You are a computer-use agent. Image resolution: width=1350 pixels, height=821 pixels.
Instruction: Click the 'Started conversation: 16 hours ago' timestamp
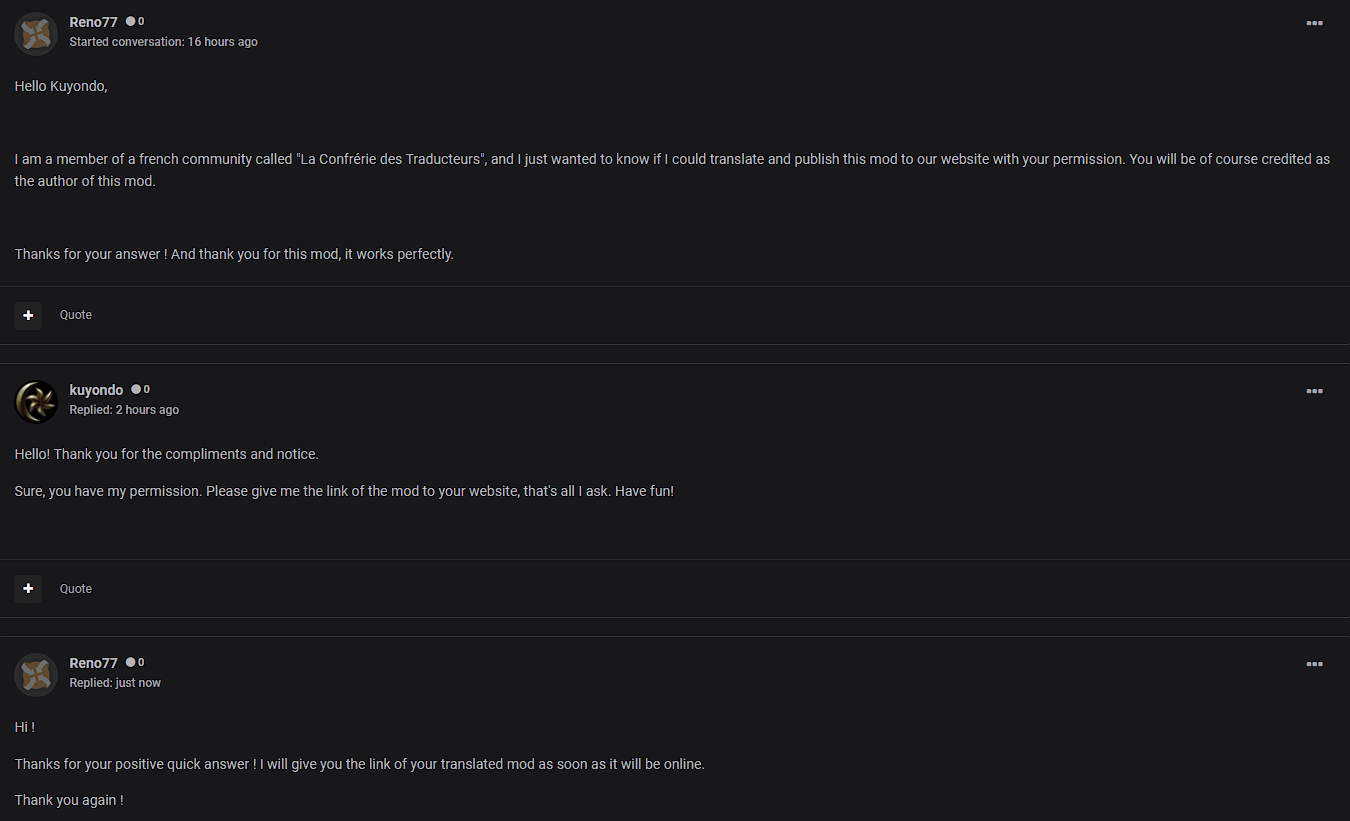click(x=163, y=42)
